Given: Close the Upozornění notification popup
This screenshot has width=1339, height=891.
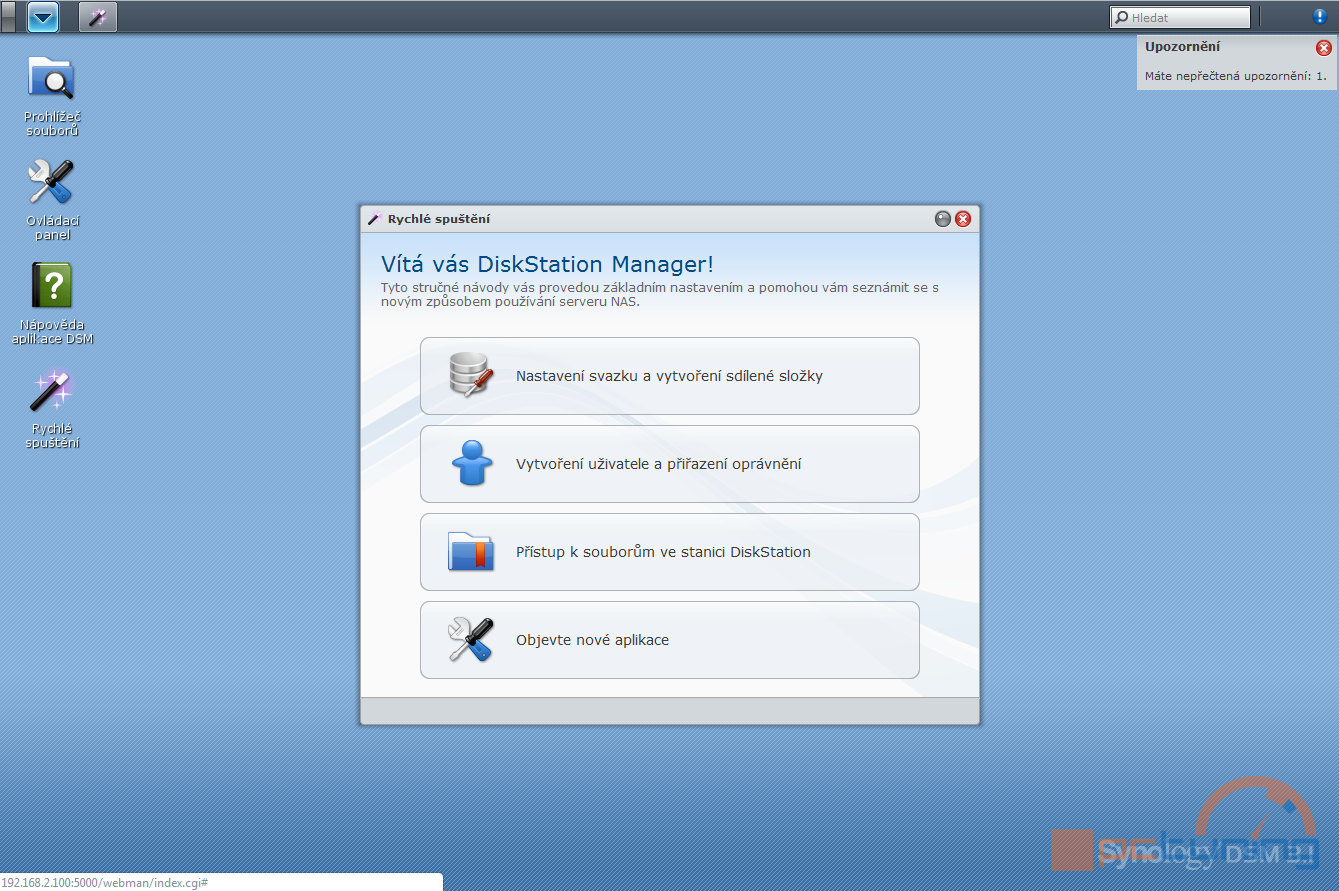Looking at the screenshot, I should 1323,47.
